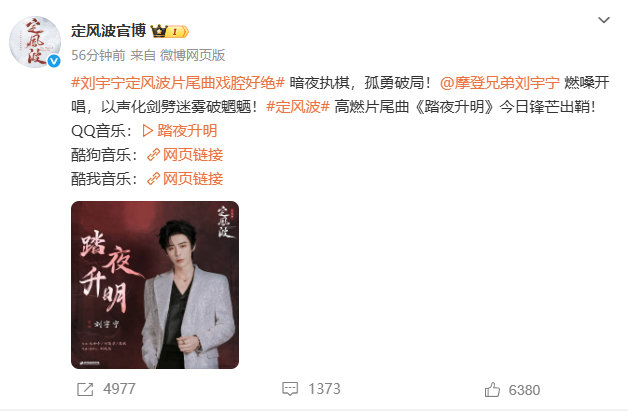
Task: Open the 酷我音乐 网页链接
Action: [185, 179]
